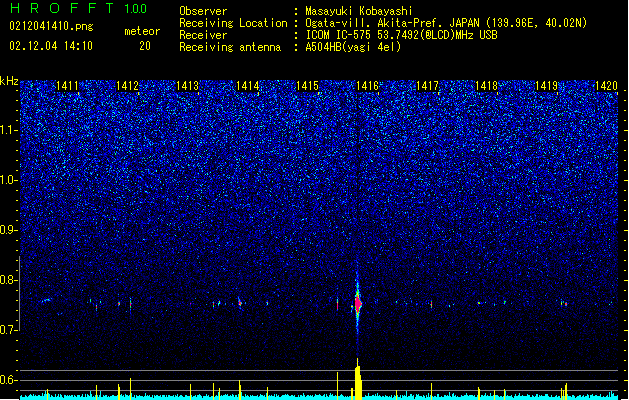Click the 1418 time marker

click(x=487, y=86)
